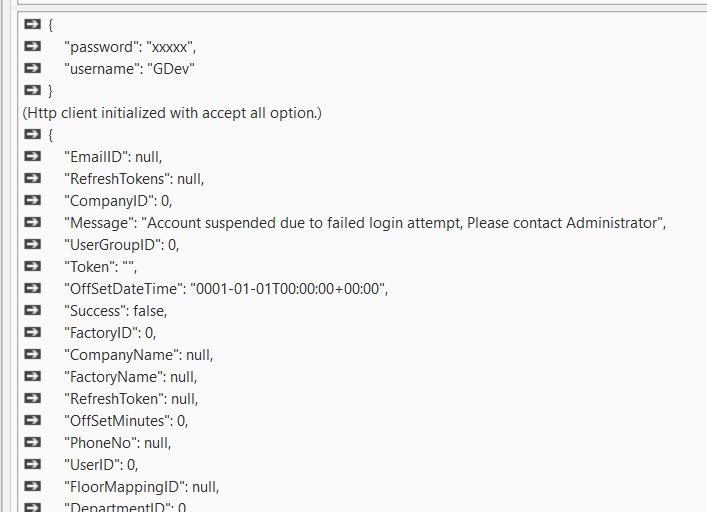Click the arrow icon beside UserGroupID
707x512 pixels.
[32, 244]
